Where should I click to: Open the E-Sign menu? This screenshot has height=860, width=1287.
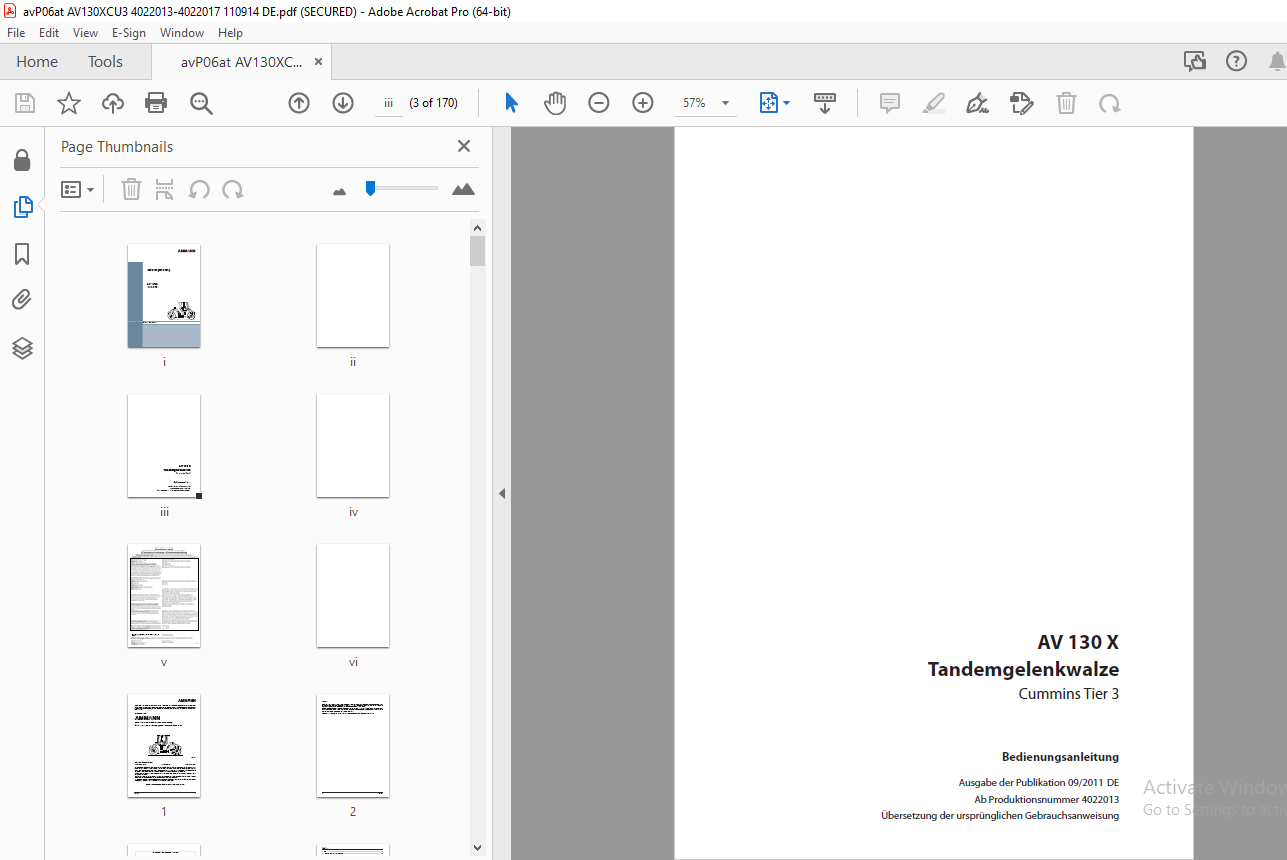(129, 33)
